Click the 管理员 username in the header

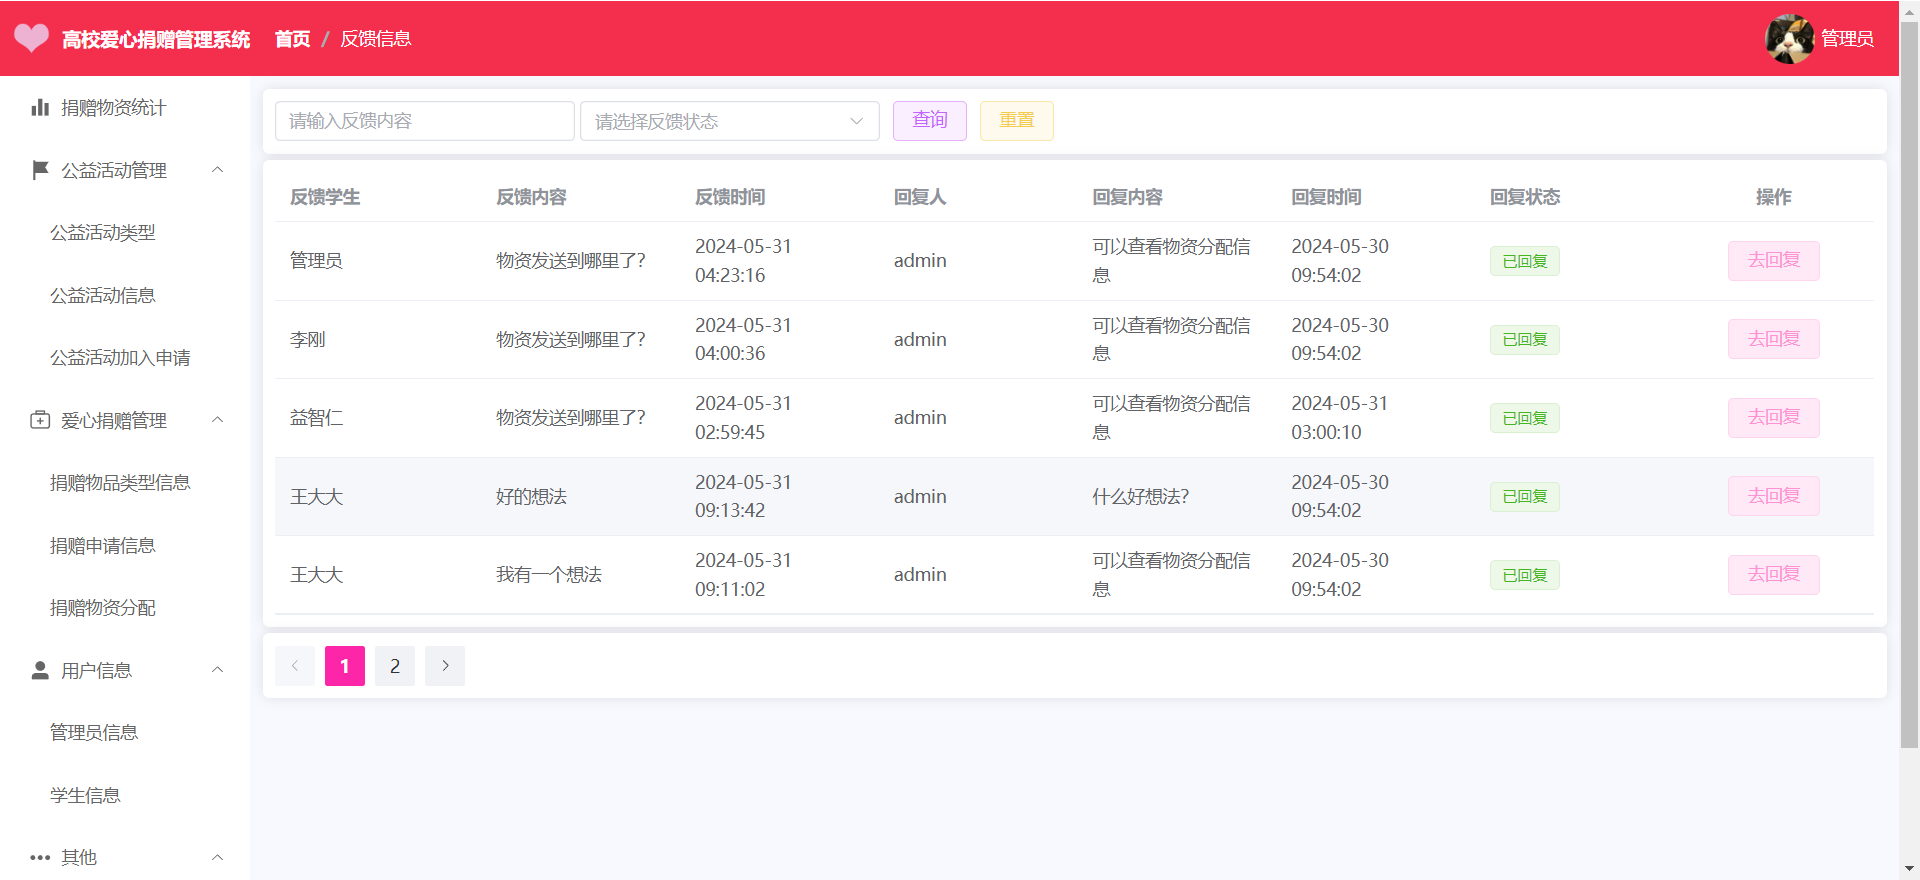[1847, 39]
